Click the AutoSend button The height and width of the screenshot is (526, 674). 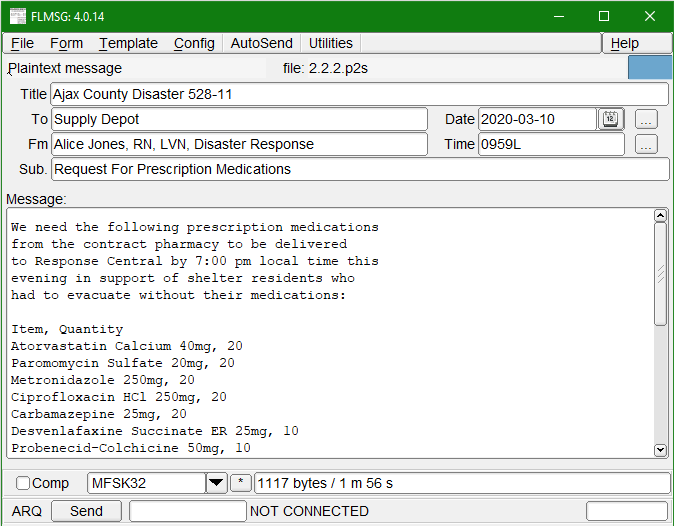[x=261, y=43]
